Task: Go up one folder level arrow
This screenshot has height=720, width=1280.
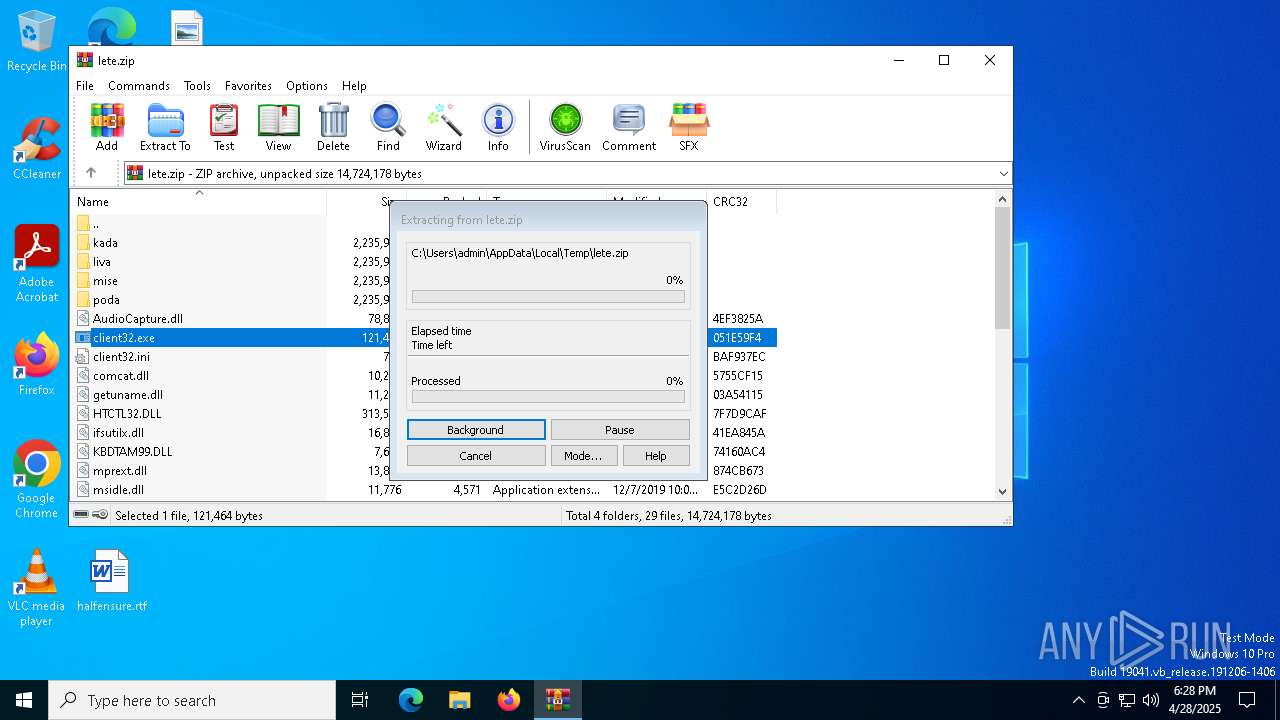Action: (91, 173)
